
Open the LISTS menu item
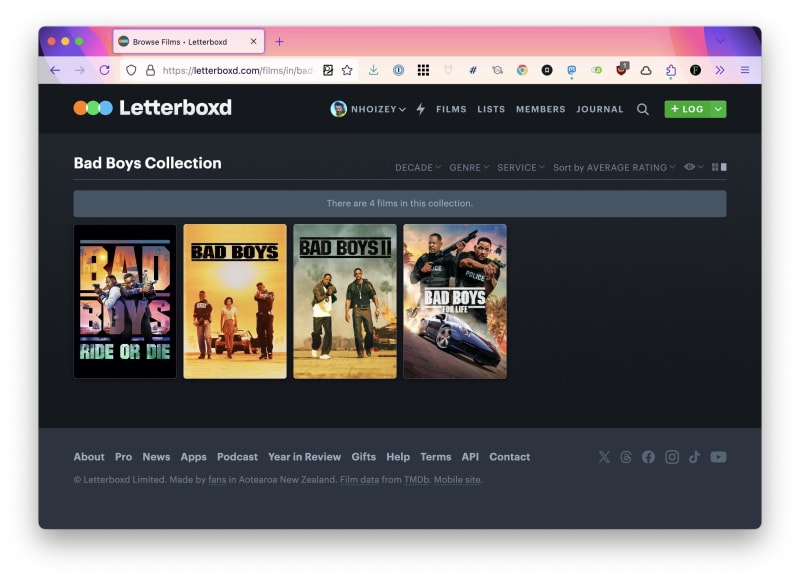point(491,109)
